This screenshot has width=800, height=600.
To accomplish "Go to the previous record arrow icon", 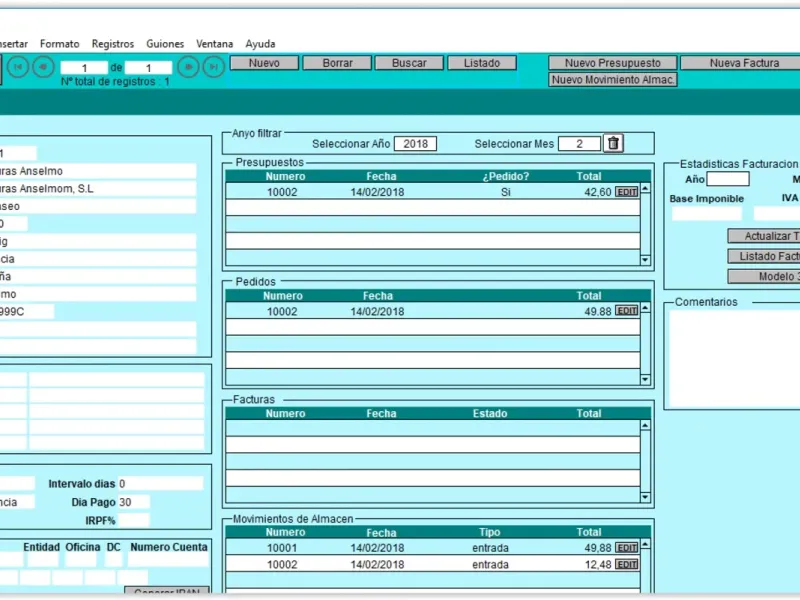I will 43,67.
